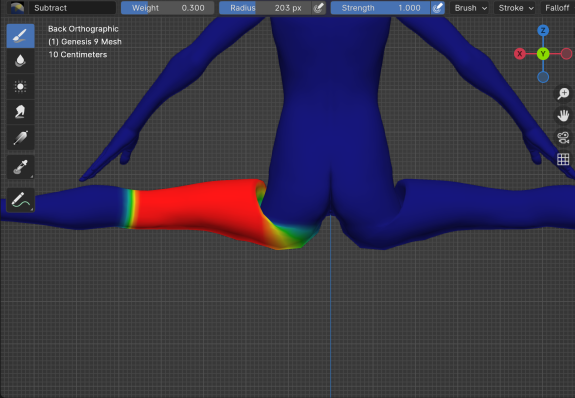Click the blue Z axis gizmo

point(543,30)
